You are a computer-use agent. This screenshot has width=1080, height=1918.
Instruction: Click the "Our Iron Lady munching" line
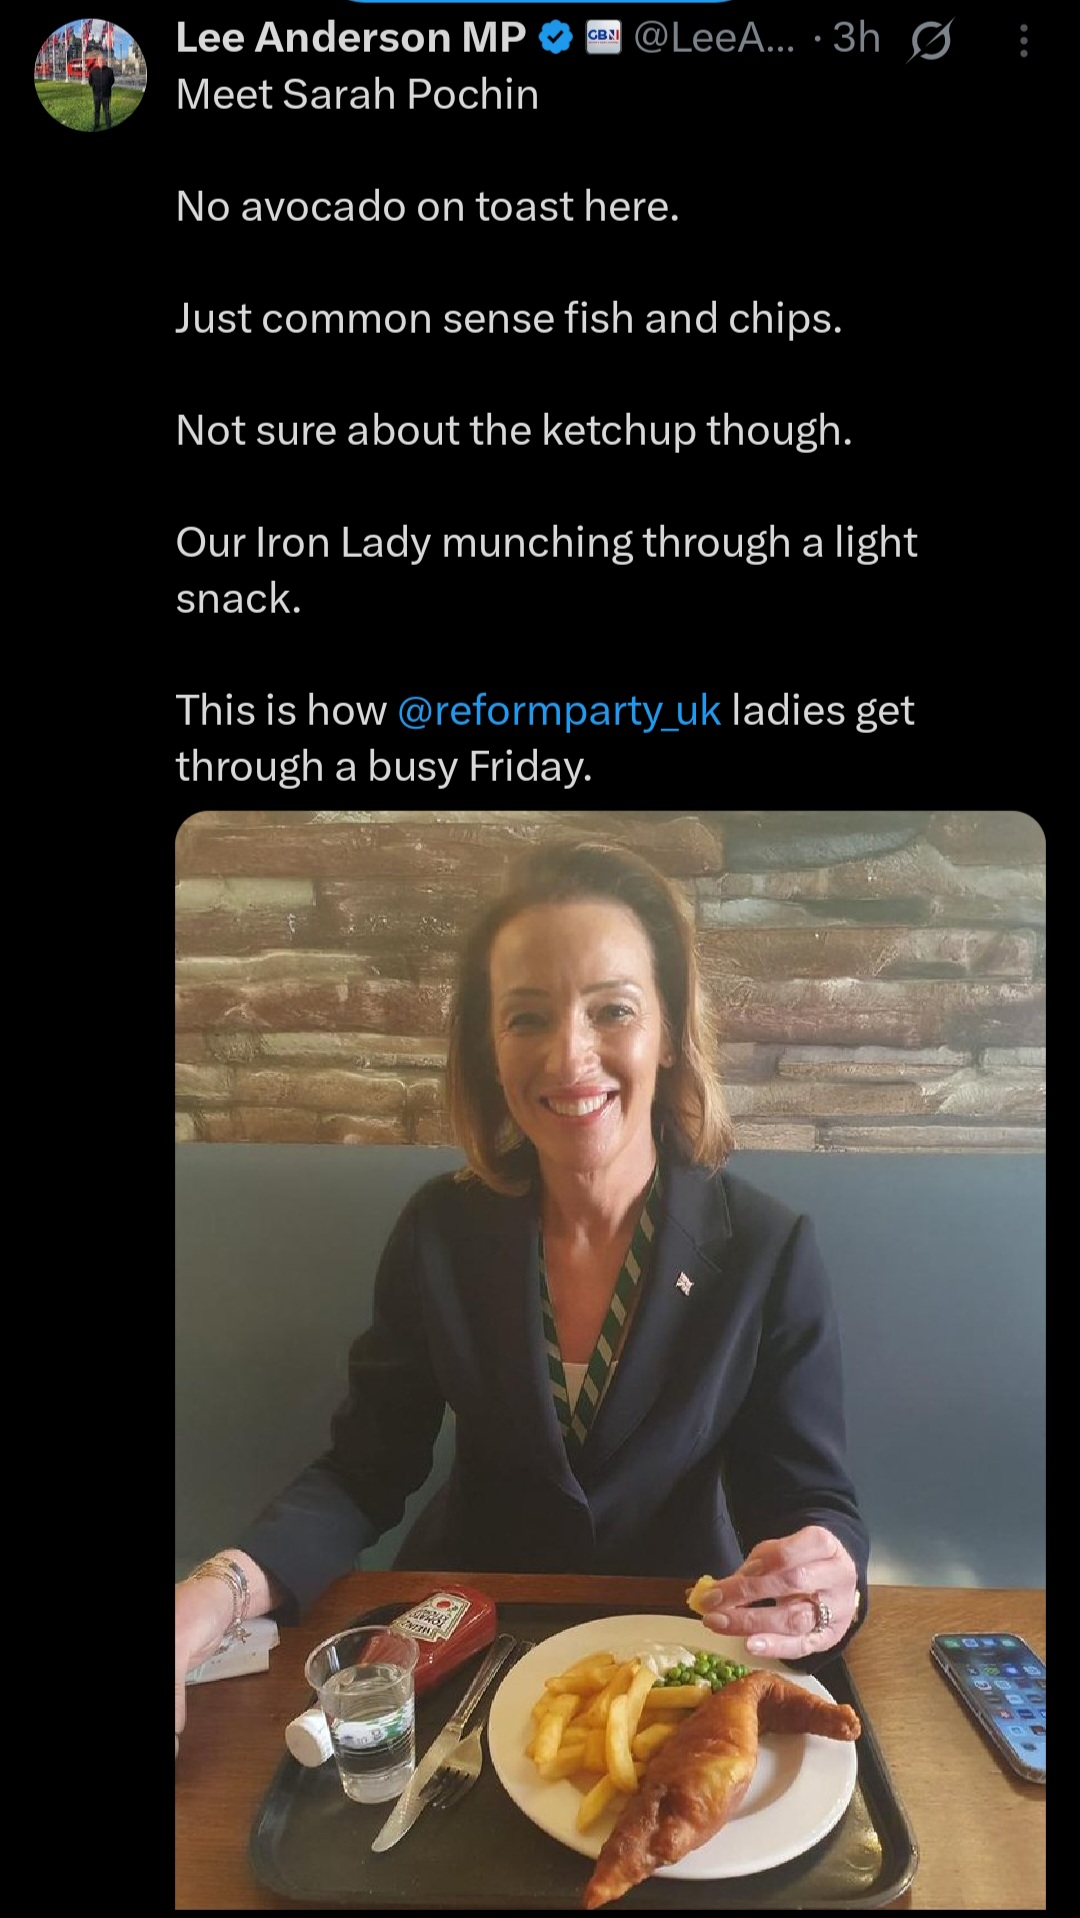tap(546, 543)
